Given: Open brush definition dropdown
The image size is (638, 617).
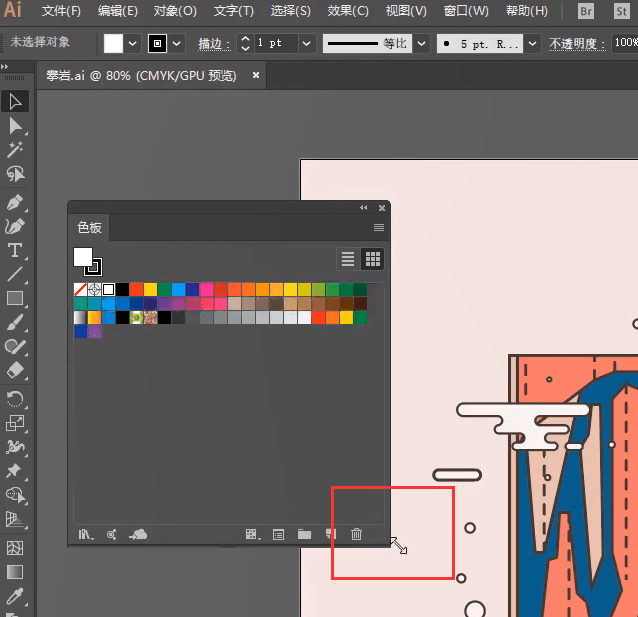Looking at the screenshot, I should coord(532,43).
